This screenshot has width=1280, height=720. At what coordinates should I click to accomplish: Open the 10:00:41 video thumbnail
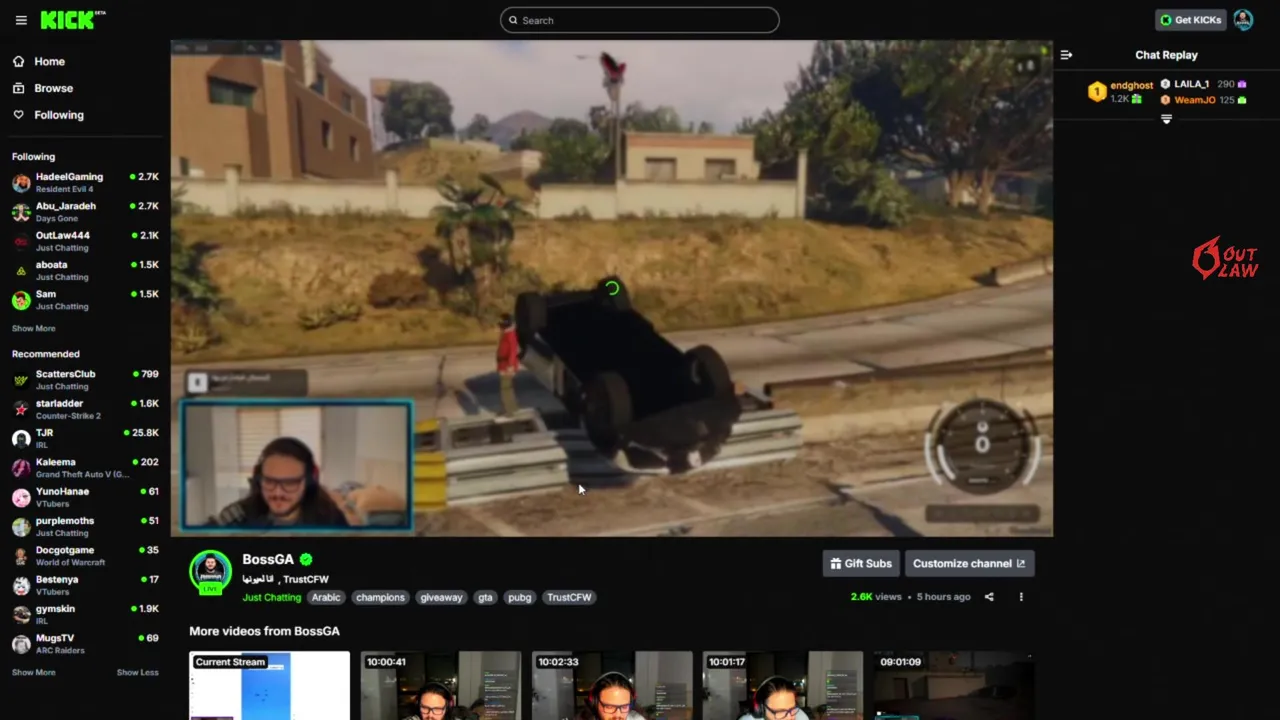click(x=441, y=686)
